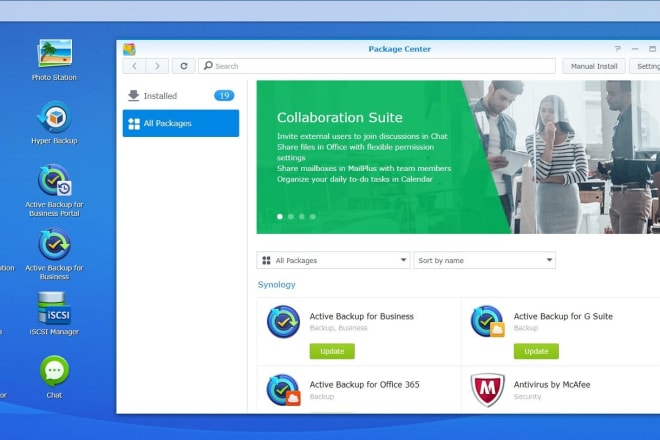Open the Sort by name dropdown
Viewport: 660px width, 440px height.
(484, 260)
